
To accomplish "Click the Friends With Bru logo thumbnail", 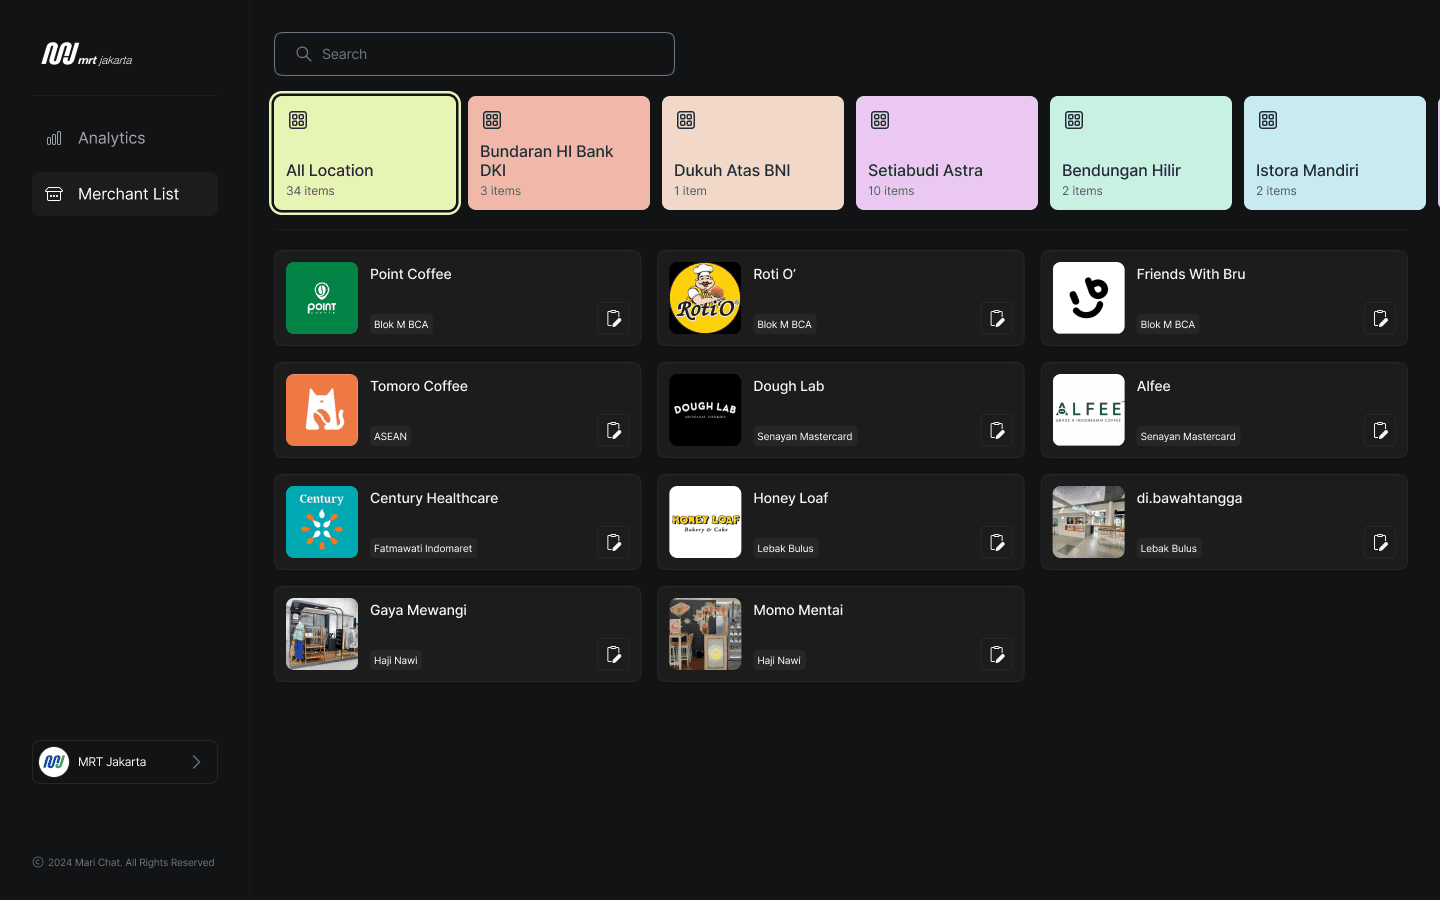I will point(1089,298).
